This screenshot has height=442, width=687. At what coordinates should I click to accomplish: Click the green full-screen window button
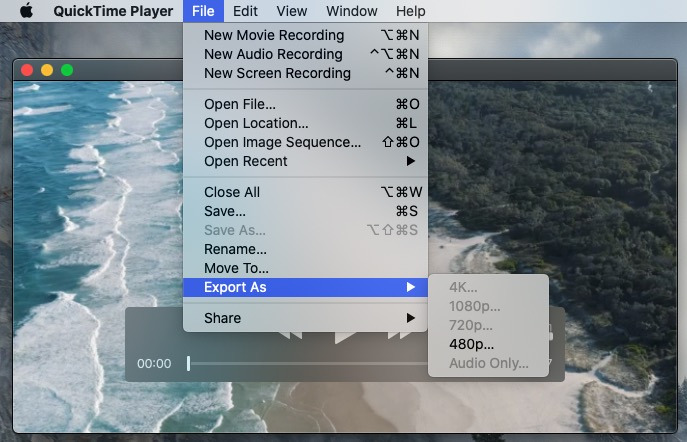67,70
